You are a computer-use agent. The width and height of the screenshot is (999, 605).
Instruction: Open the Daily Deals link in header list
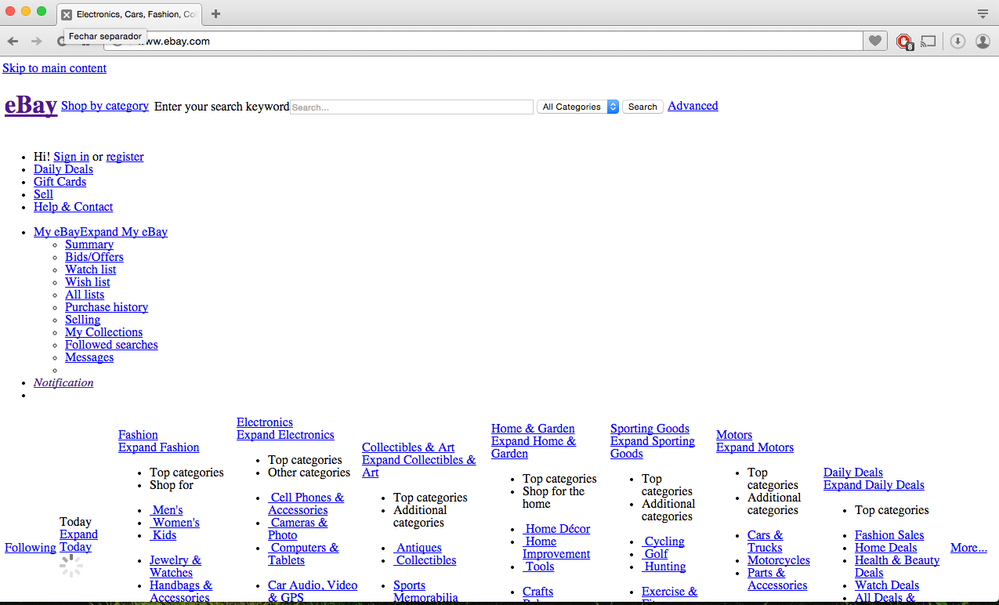63,169
